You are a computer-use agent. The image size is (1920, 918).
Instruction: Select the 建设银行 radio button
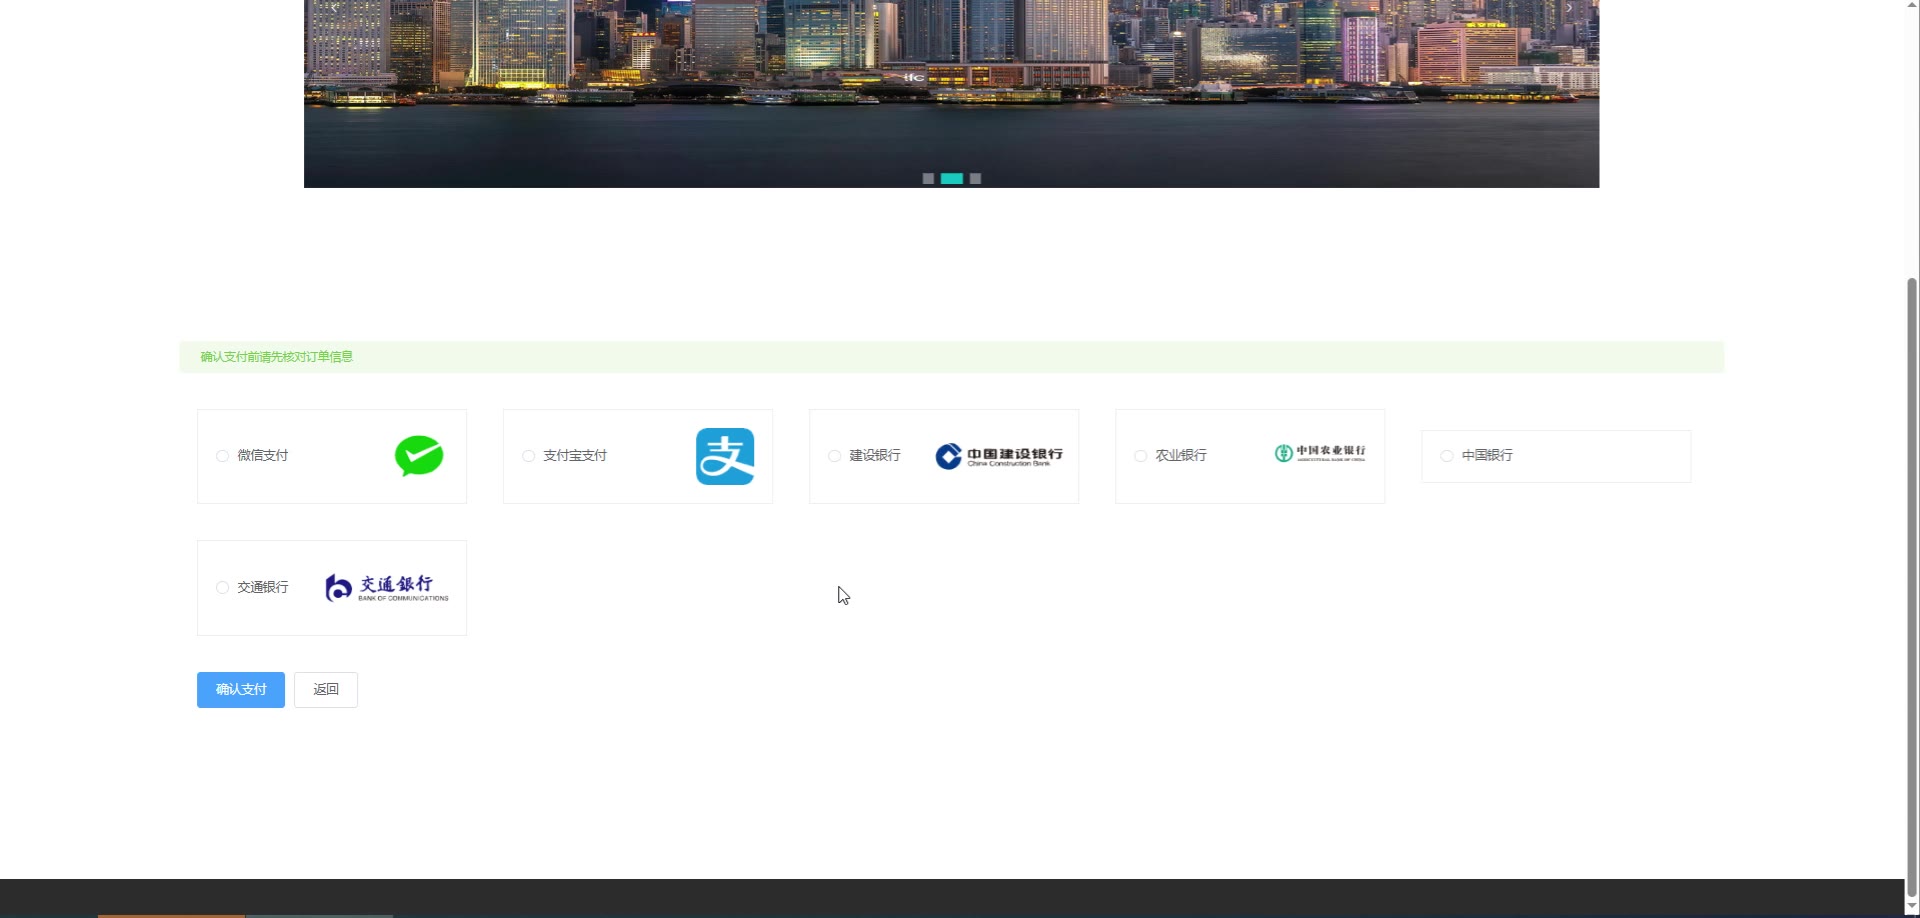(834, 456)
